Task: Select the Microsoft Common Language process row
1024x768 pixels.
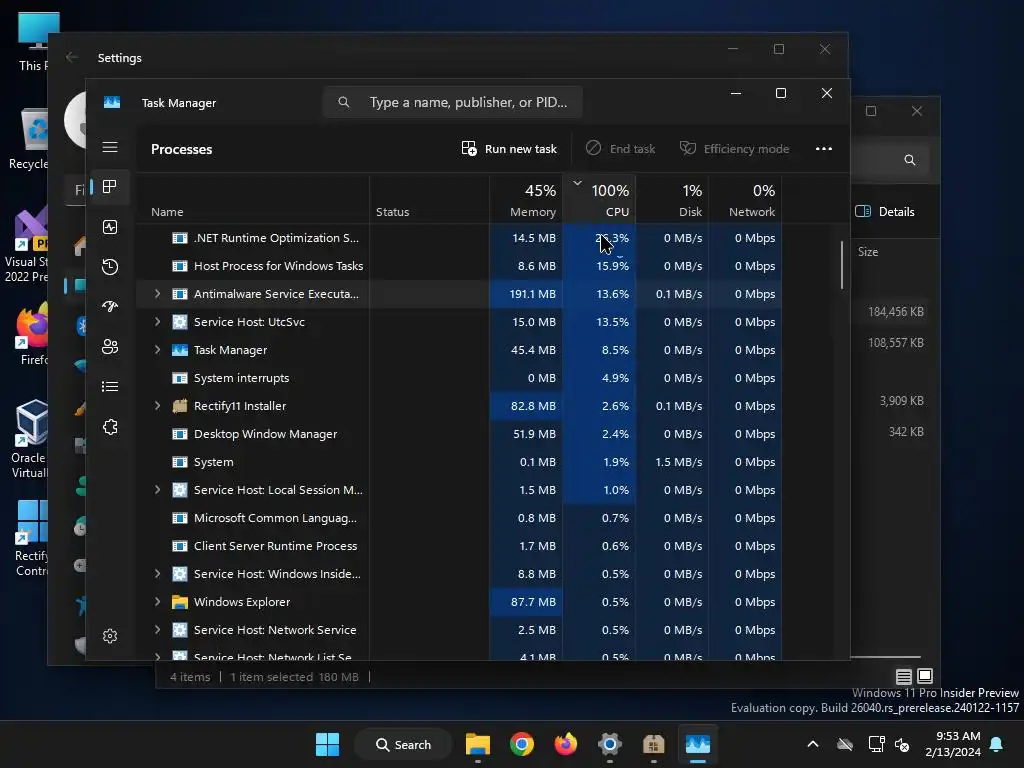Action: [x=459, y=518]
